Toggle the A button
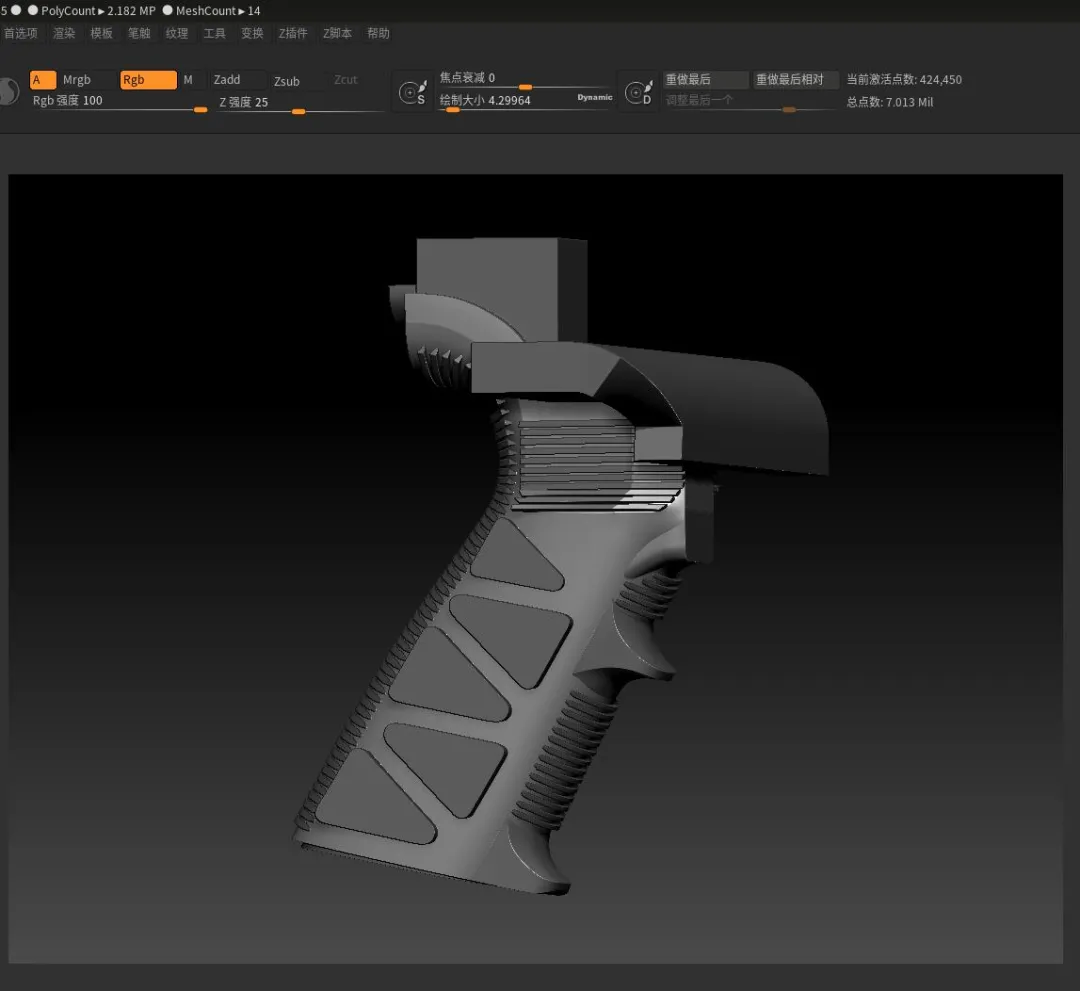 42,80
